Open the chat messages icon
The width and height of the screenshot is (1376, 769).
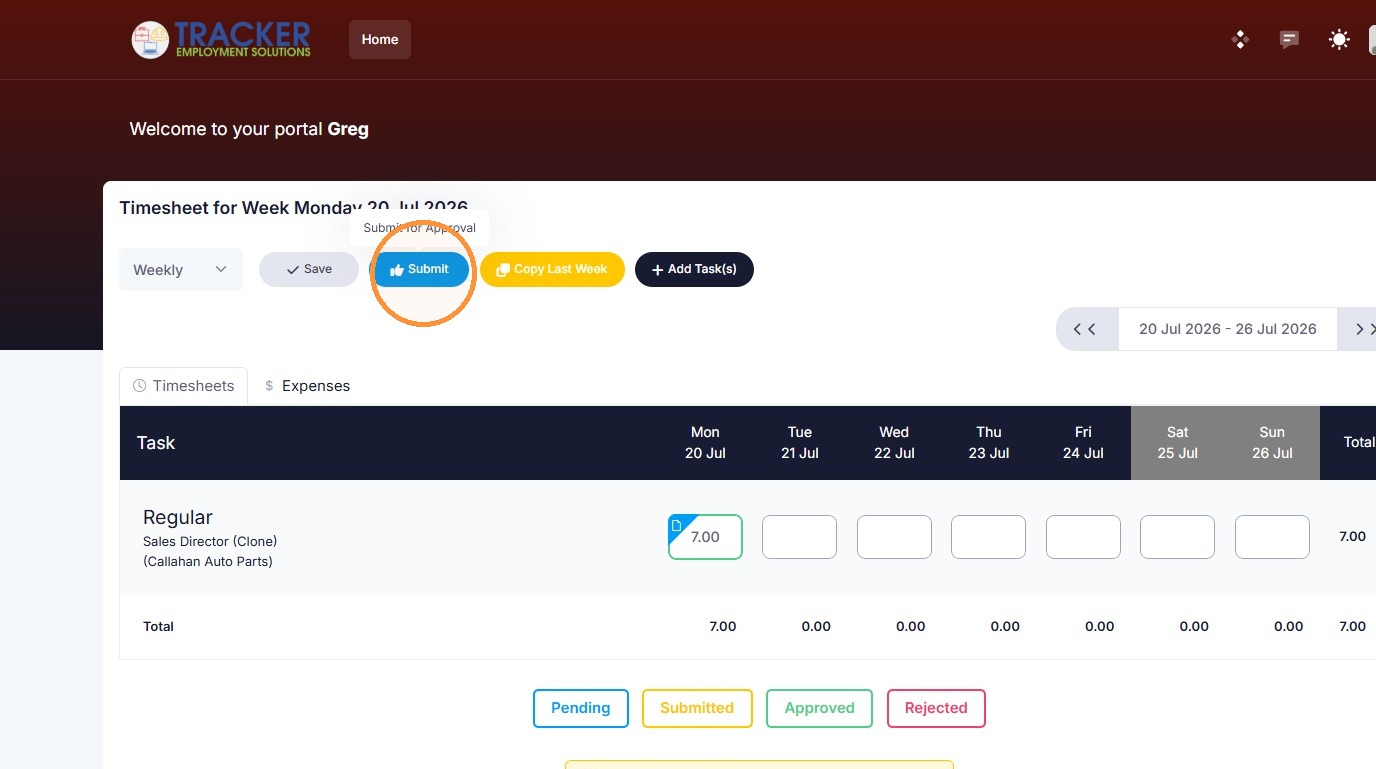coord(1290,40)
